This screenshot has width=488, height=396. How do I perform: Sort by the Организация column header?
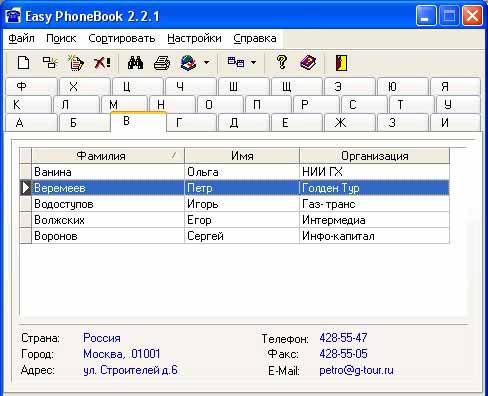click(x=375, y=156)
